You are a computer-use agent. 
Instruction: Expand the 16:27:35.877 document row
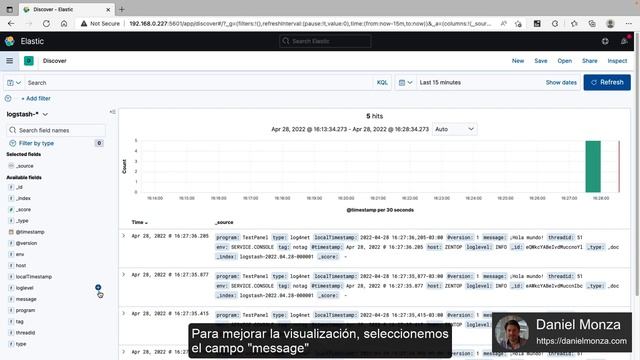(124, 274)
